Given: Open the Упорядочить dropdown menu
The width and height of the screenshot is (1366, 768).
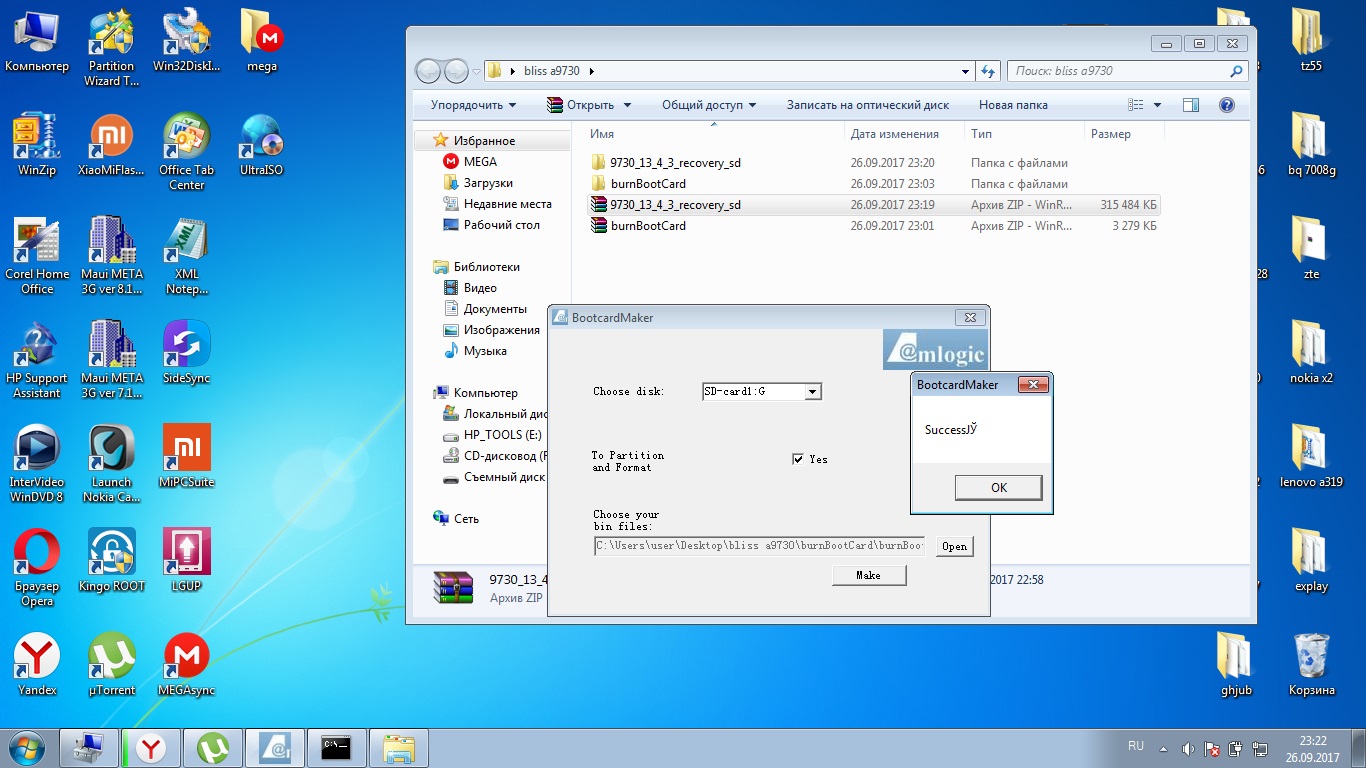Looking at the screenshot, I should tap(473, 105).
